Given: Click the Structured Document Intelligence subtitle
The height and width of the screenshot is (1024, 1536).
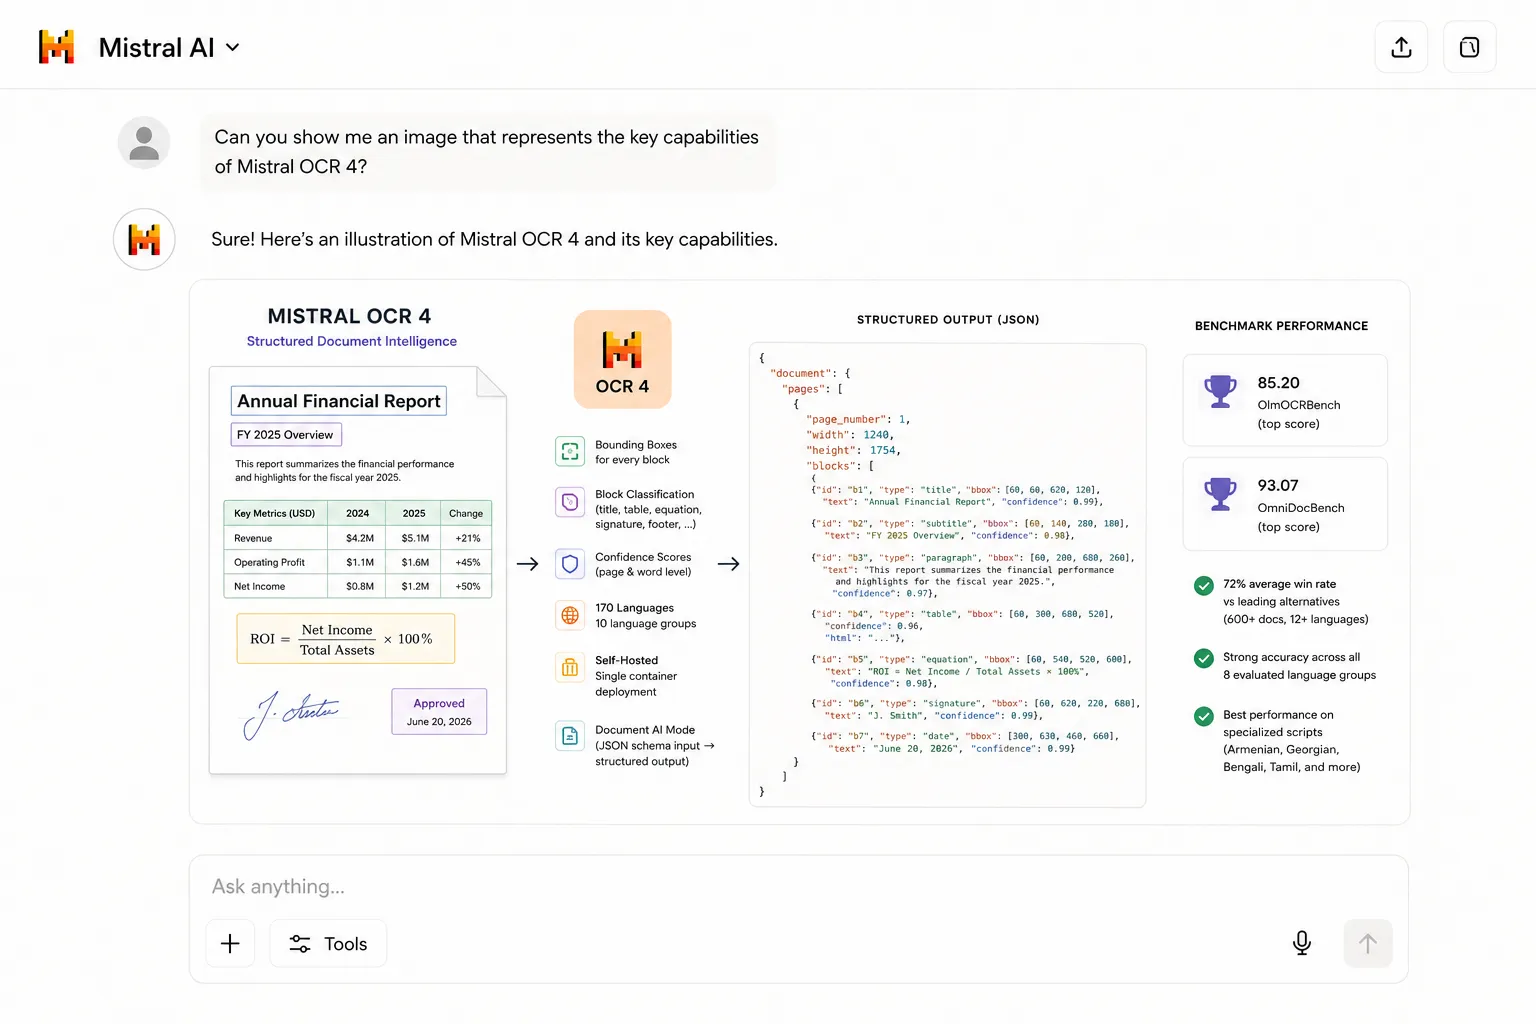Looking at the screenshot, I should pos(352,341).
